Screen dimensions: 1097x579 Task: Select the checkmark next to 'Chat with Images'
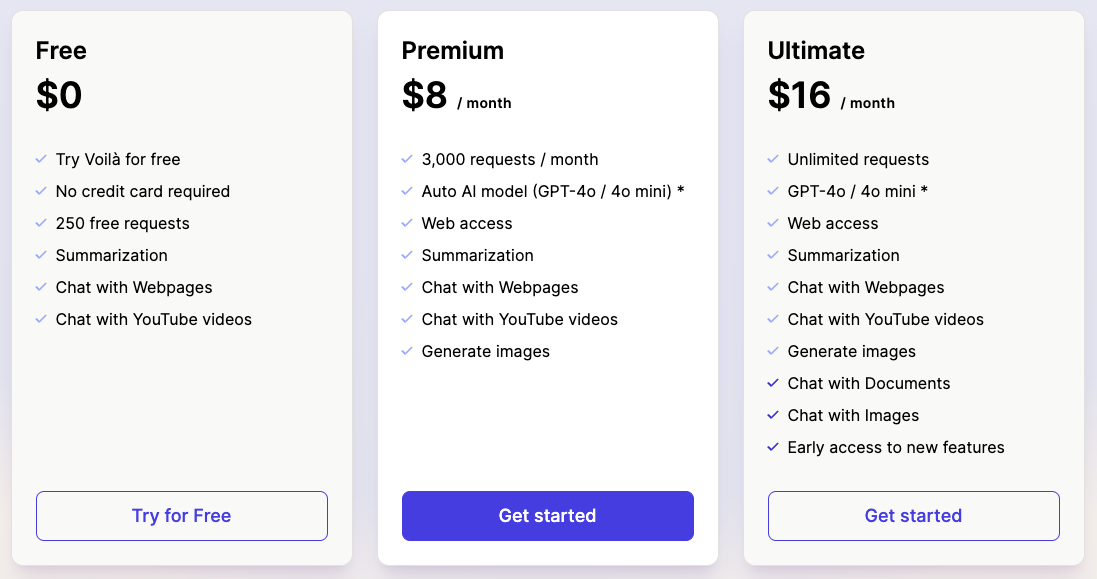772,415
